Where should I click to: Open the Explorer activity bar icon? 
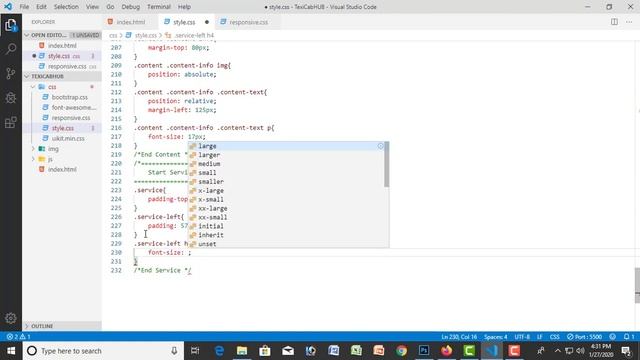[x=11, y=25]
